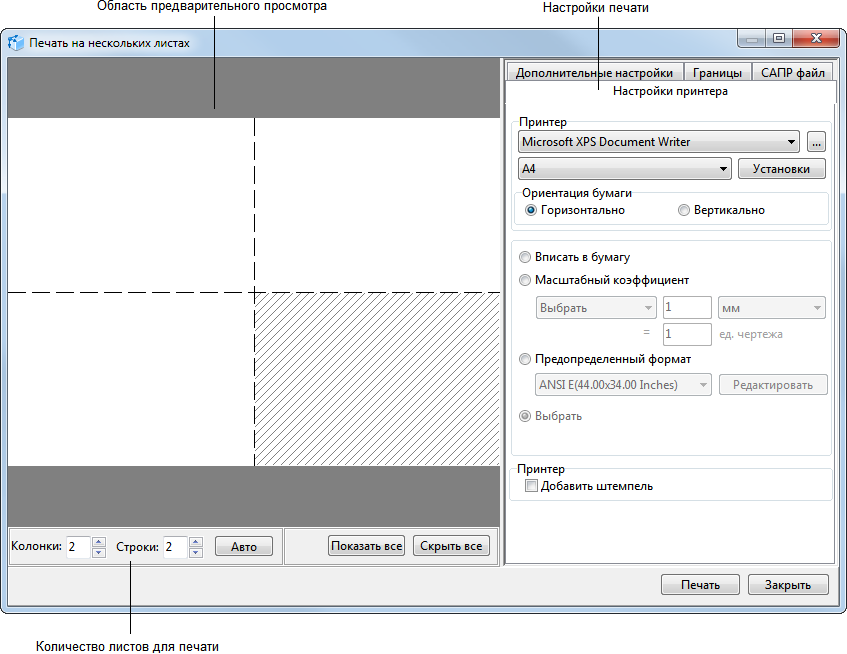Click the "Авто" button

click(243, 545)
